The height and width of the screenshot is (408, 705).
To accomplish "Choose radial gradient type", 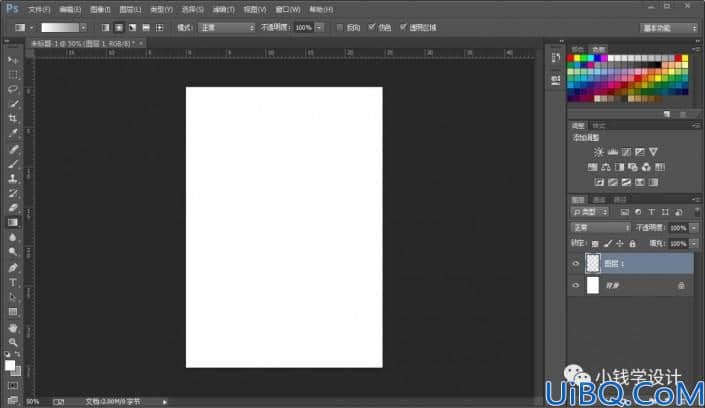I will tap(119, 28).
